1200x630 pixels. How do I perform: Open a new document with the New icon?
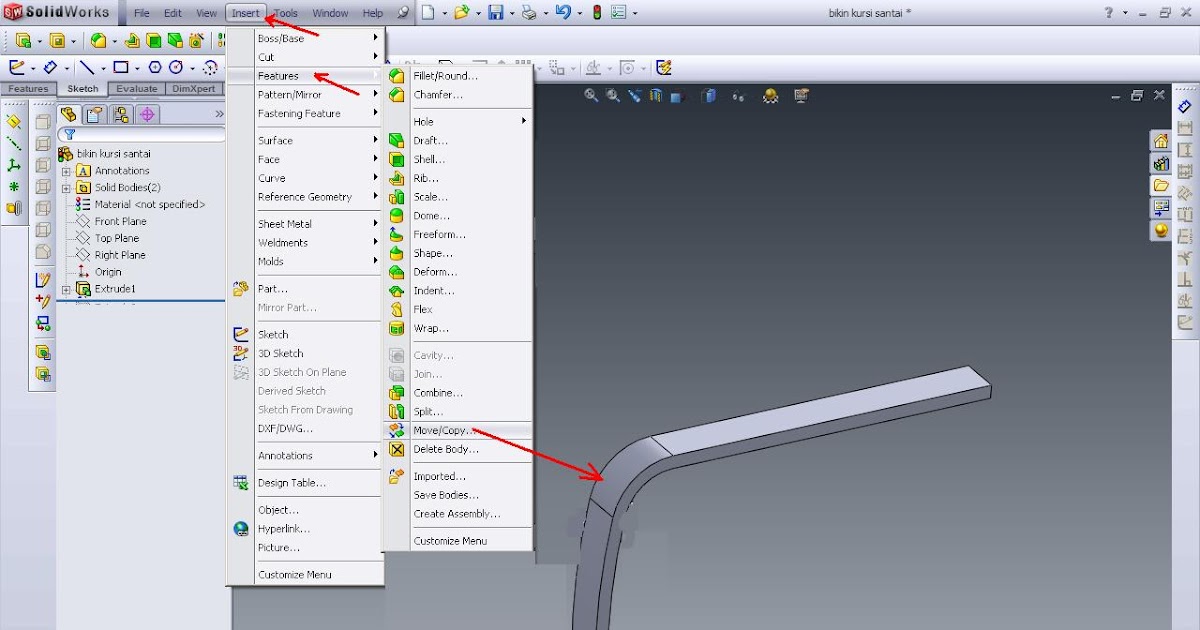point(429,11)
